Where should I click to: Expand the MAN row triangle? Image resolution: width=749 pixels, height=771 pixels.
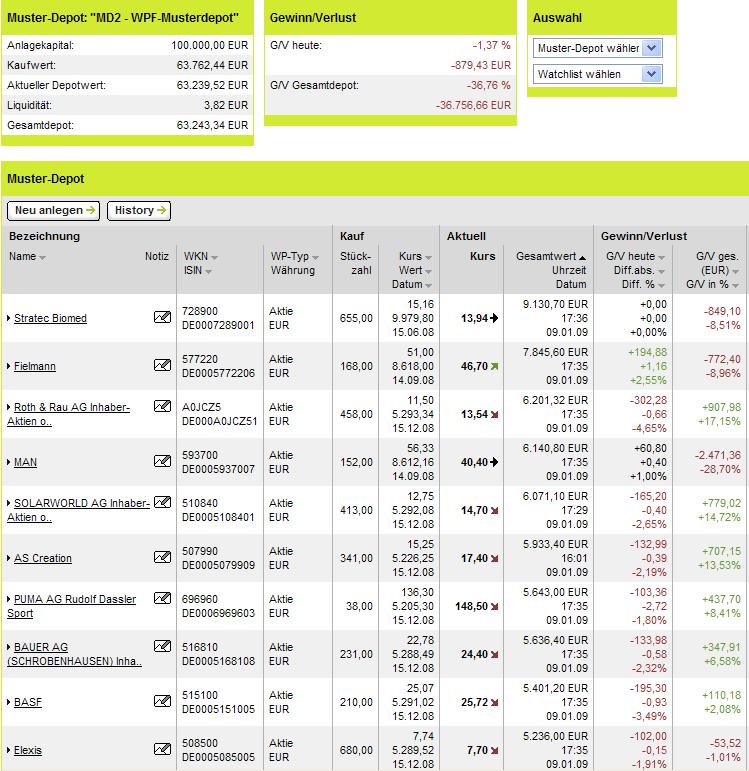(9, 462)
